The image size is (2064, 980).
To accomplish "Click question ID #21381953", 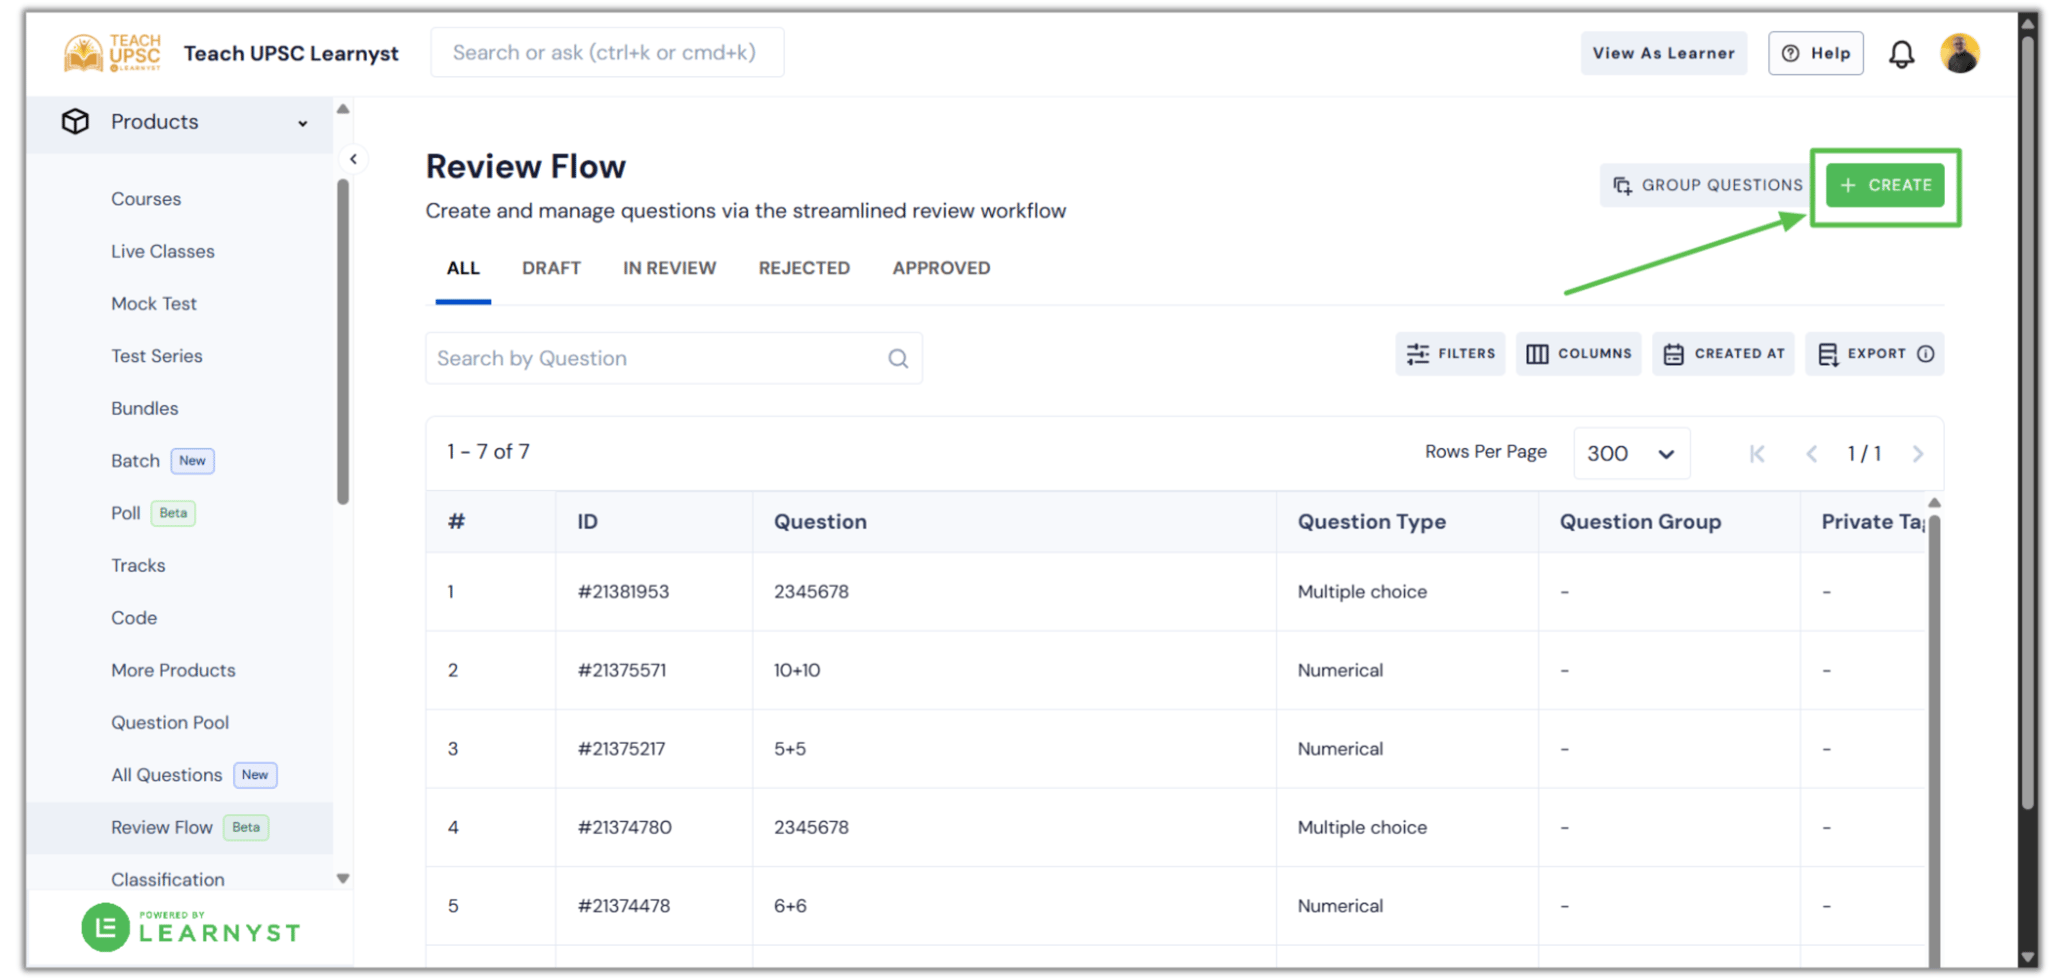I will click(623, 591).
